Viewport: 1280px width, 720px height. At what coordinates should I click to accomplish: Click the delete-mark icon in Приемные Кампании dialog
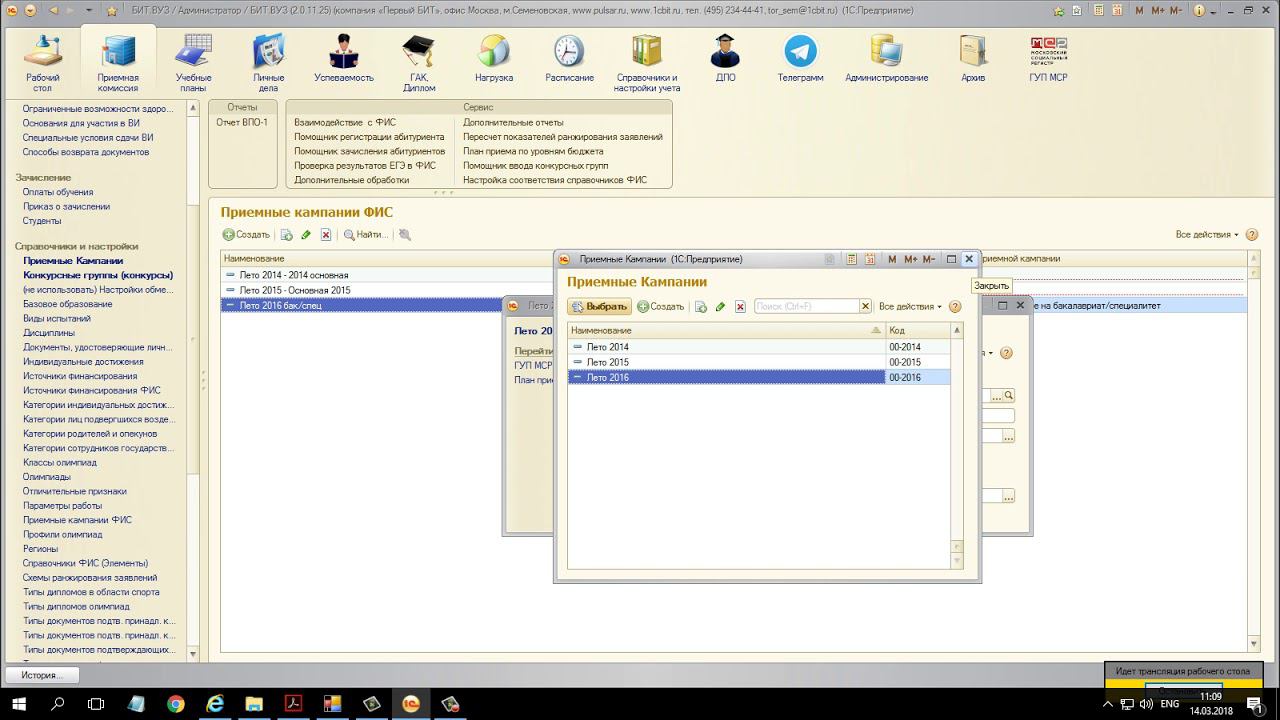pyautogui.click(x=740, y=307)
